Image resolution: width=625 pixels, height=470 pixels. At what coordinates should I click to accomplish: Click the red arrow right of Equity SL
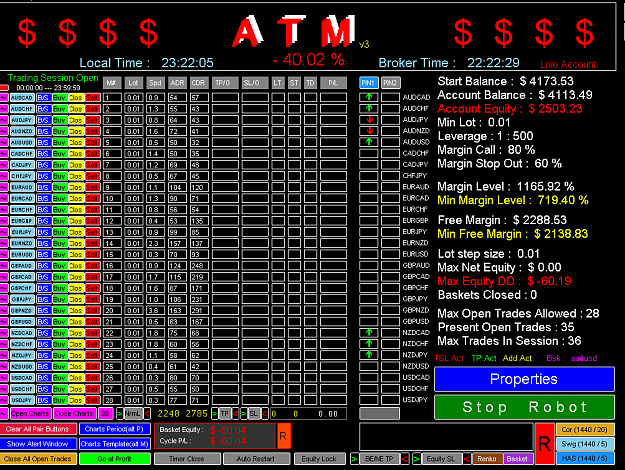coord(467,459)
